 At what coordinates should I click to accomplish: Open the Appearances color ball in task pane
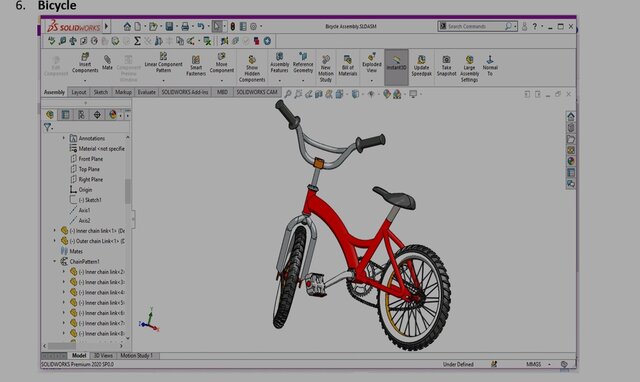click(571, 161)
